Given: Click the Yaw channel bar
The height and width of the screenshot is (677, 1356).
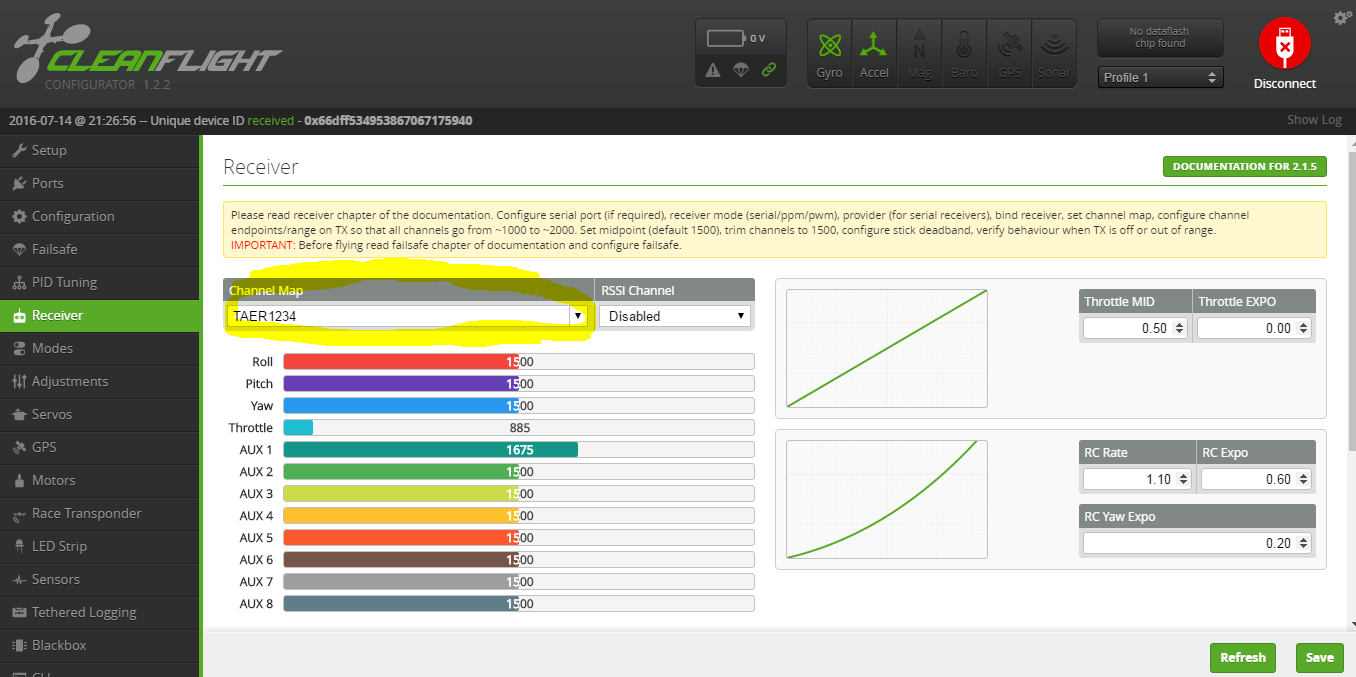Looking at the screenshot, I should (x=519, y=406).
